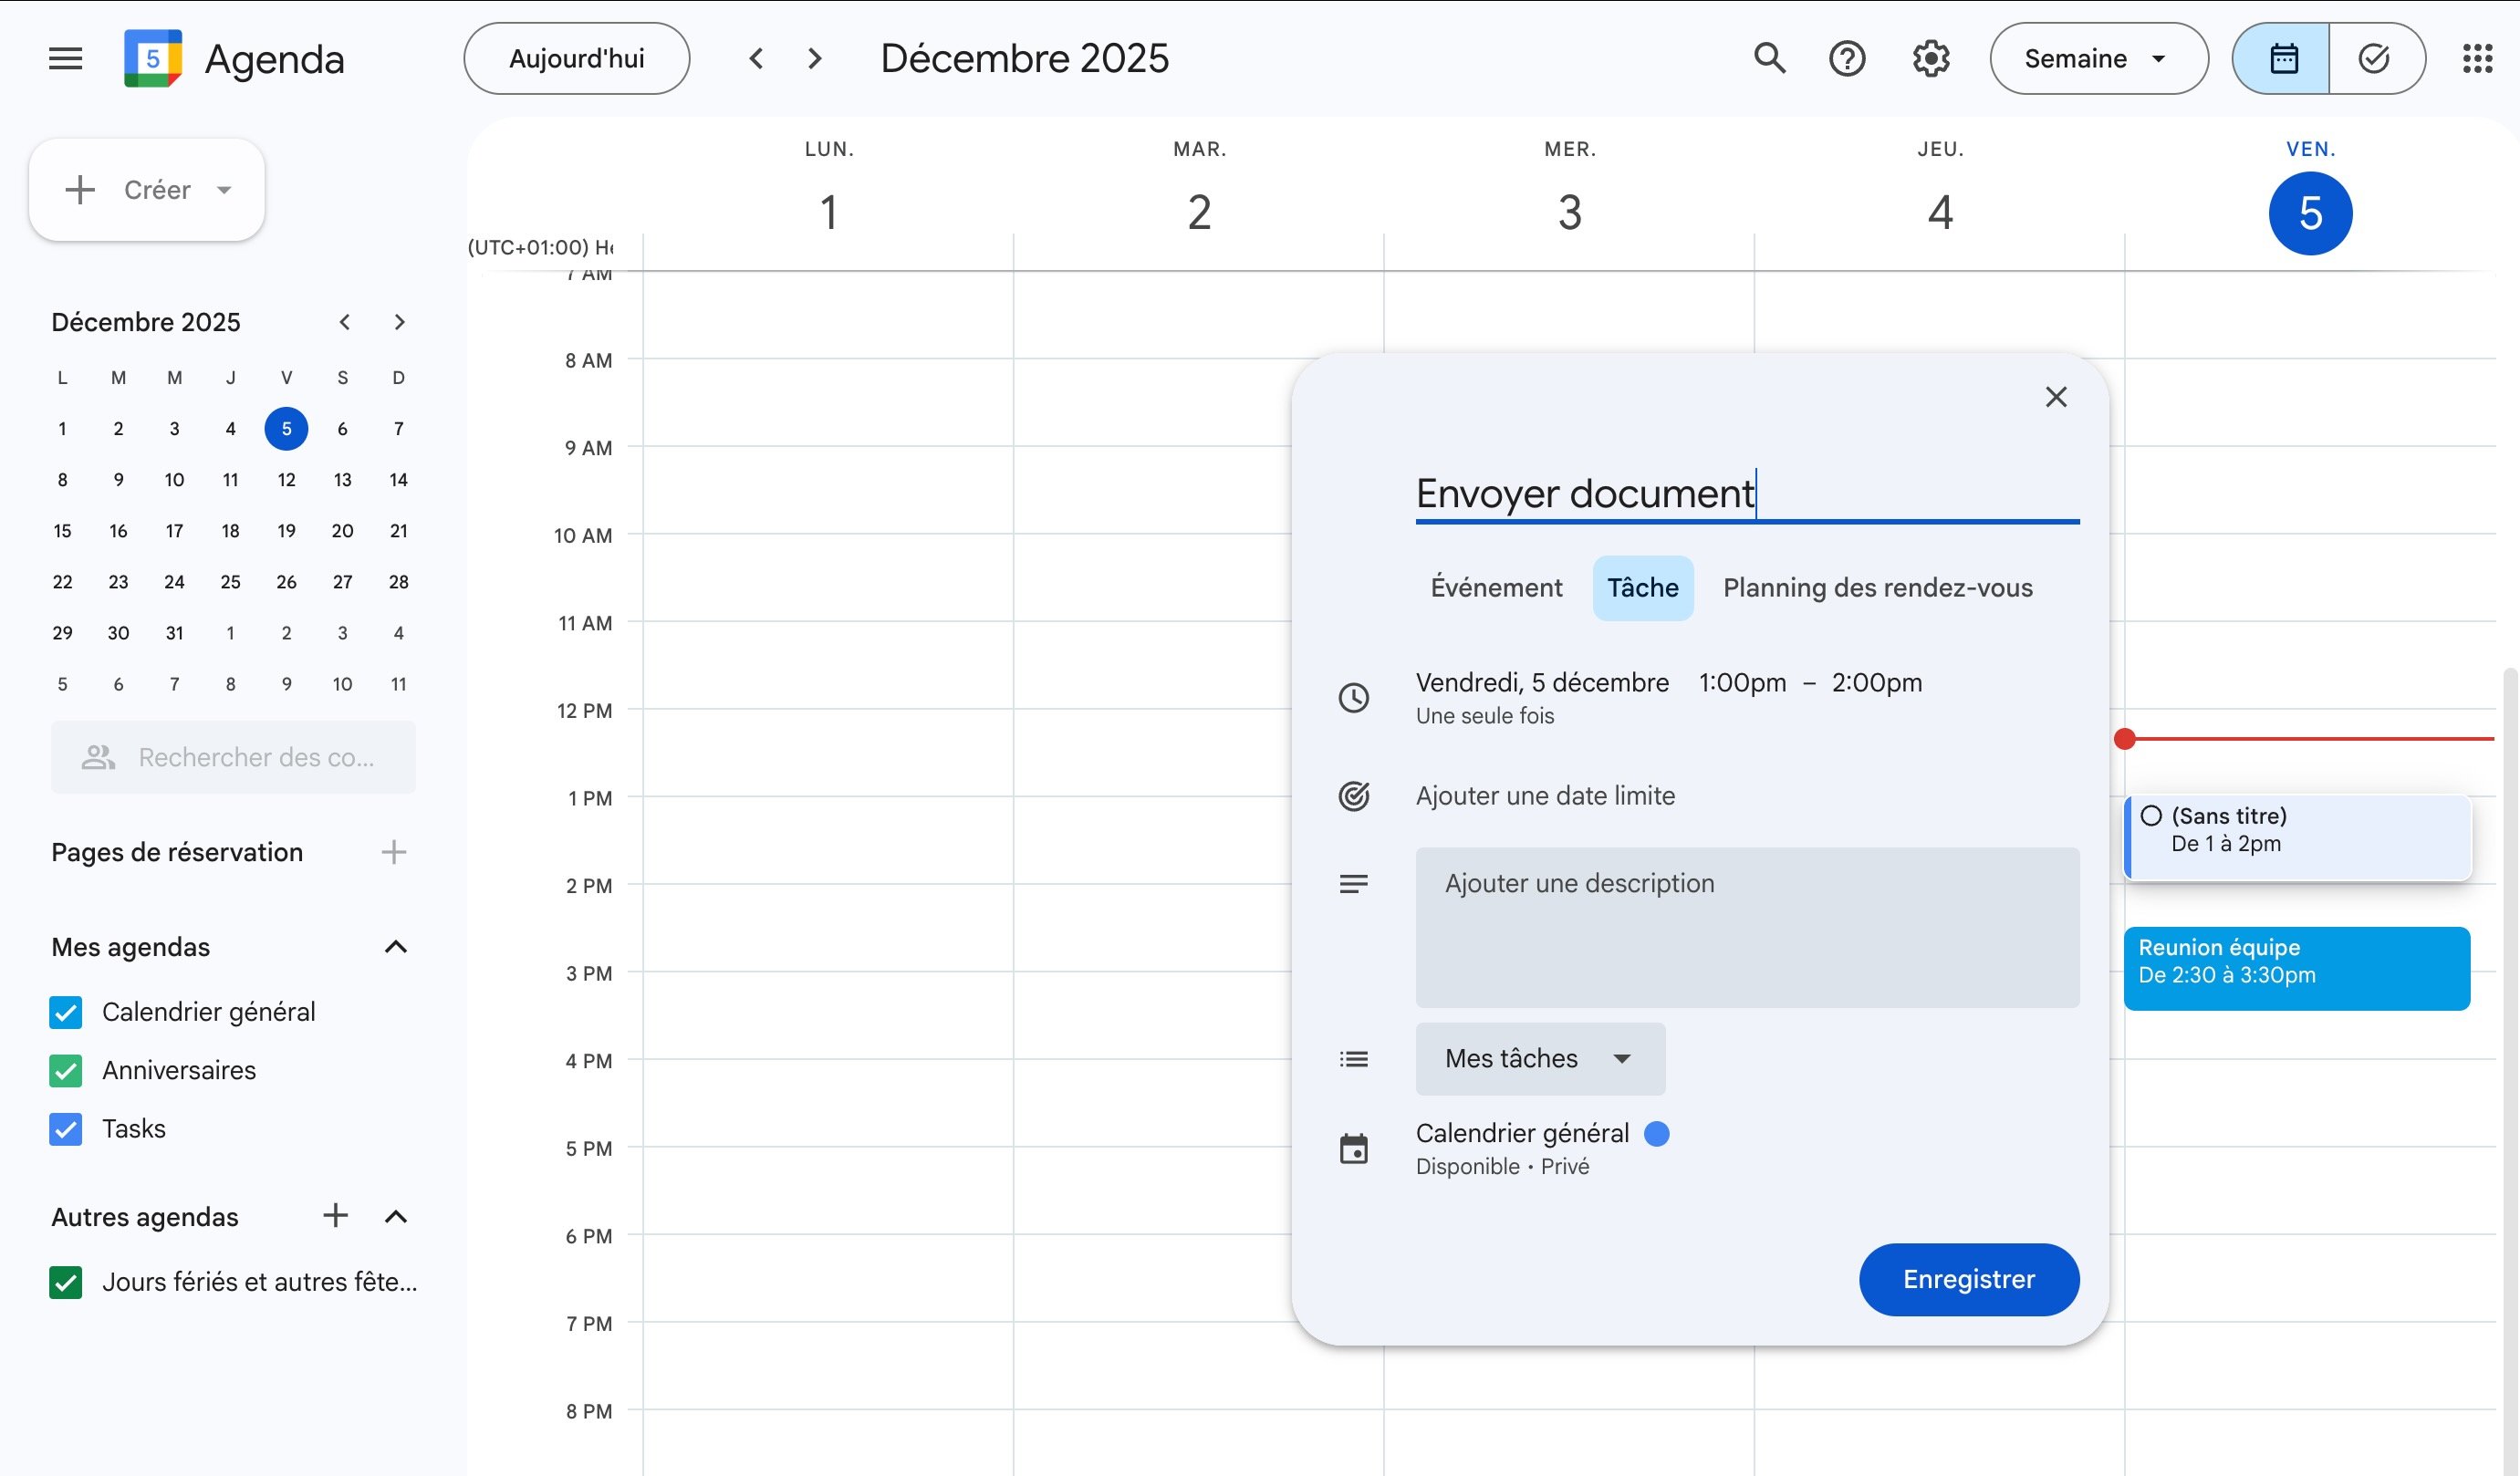Open the Help menu icon
The height and width of the screenshot is (1476, 2520).
(x=1847, y=58)
